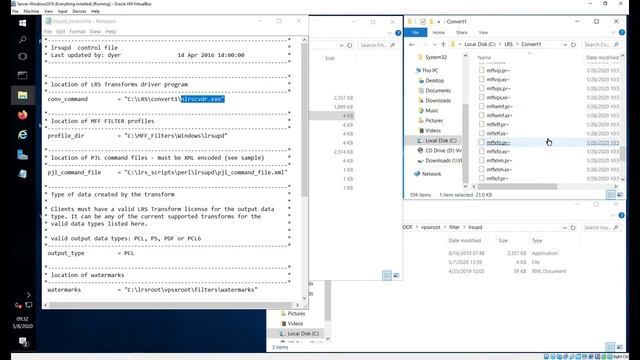Tick checkbox for mffxff.pr~ file
The height and width of the screenshot is (360, 640).
[x=482, y=124]
